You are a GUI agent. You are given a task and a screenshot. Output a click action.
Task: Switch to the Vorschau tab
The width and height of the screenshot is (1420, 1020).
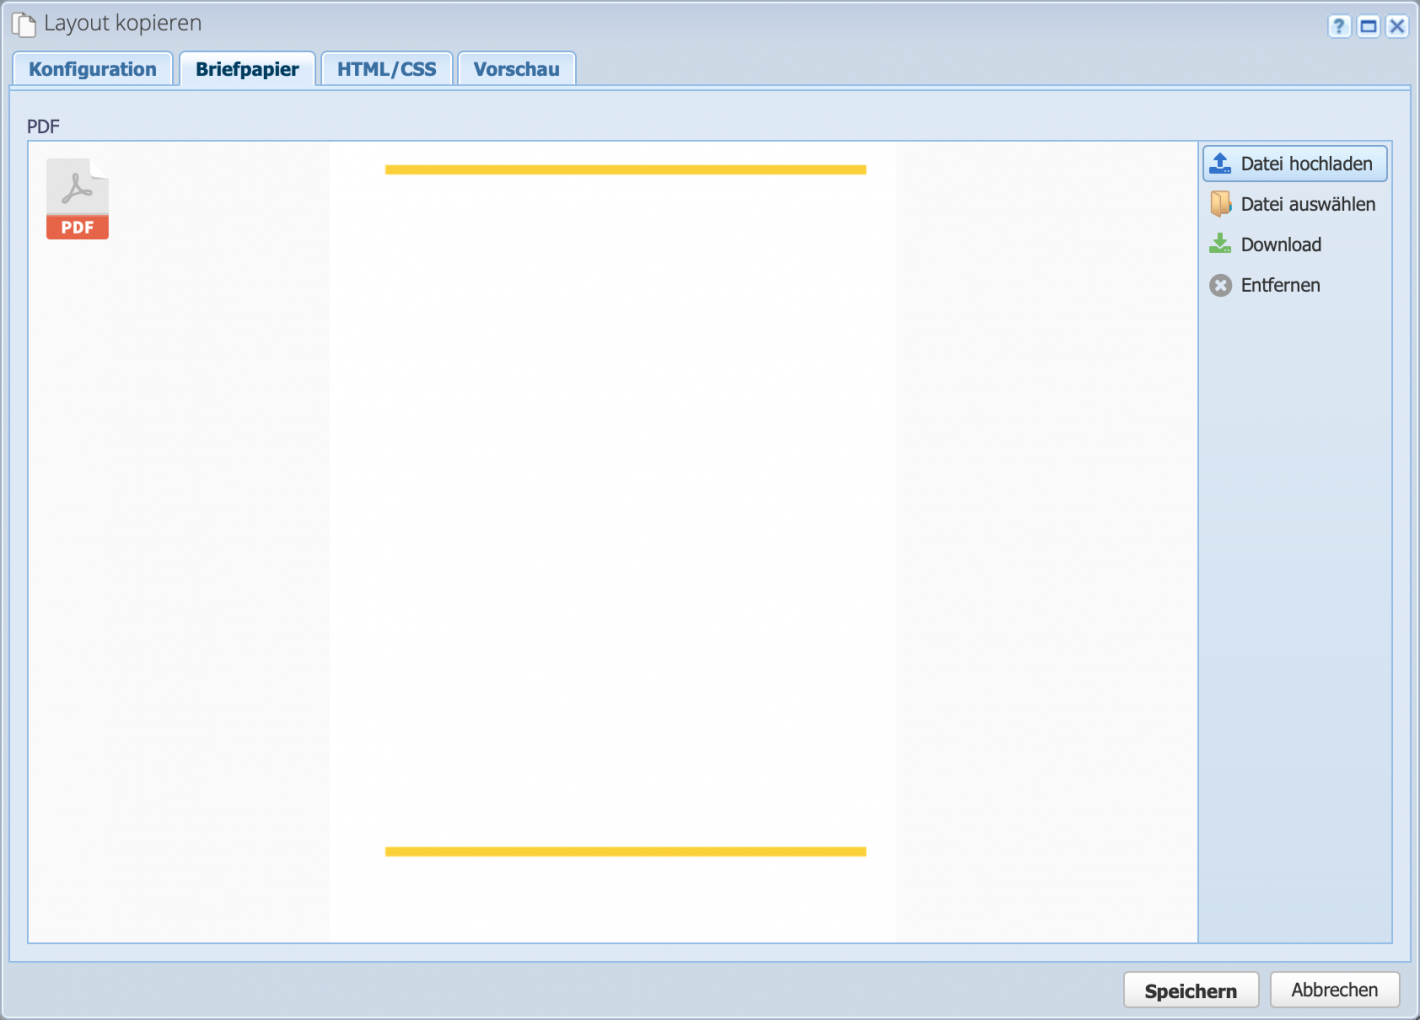coord(516,68)
